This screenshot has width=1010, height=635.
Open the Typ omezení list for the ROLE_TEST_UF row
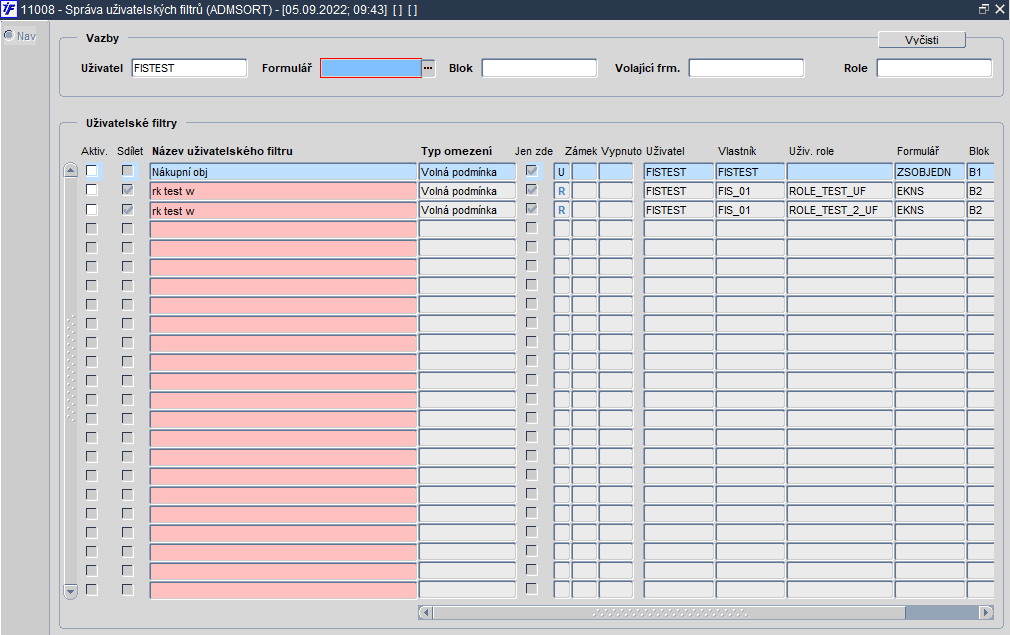468,191
